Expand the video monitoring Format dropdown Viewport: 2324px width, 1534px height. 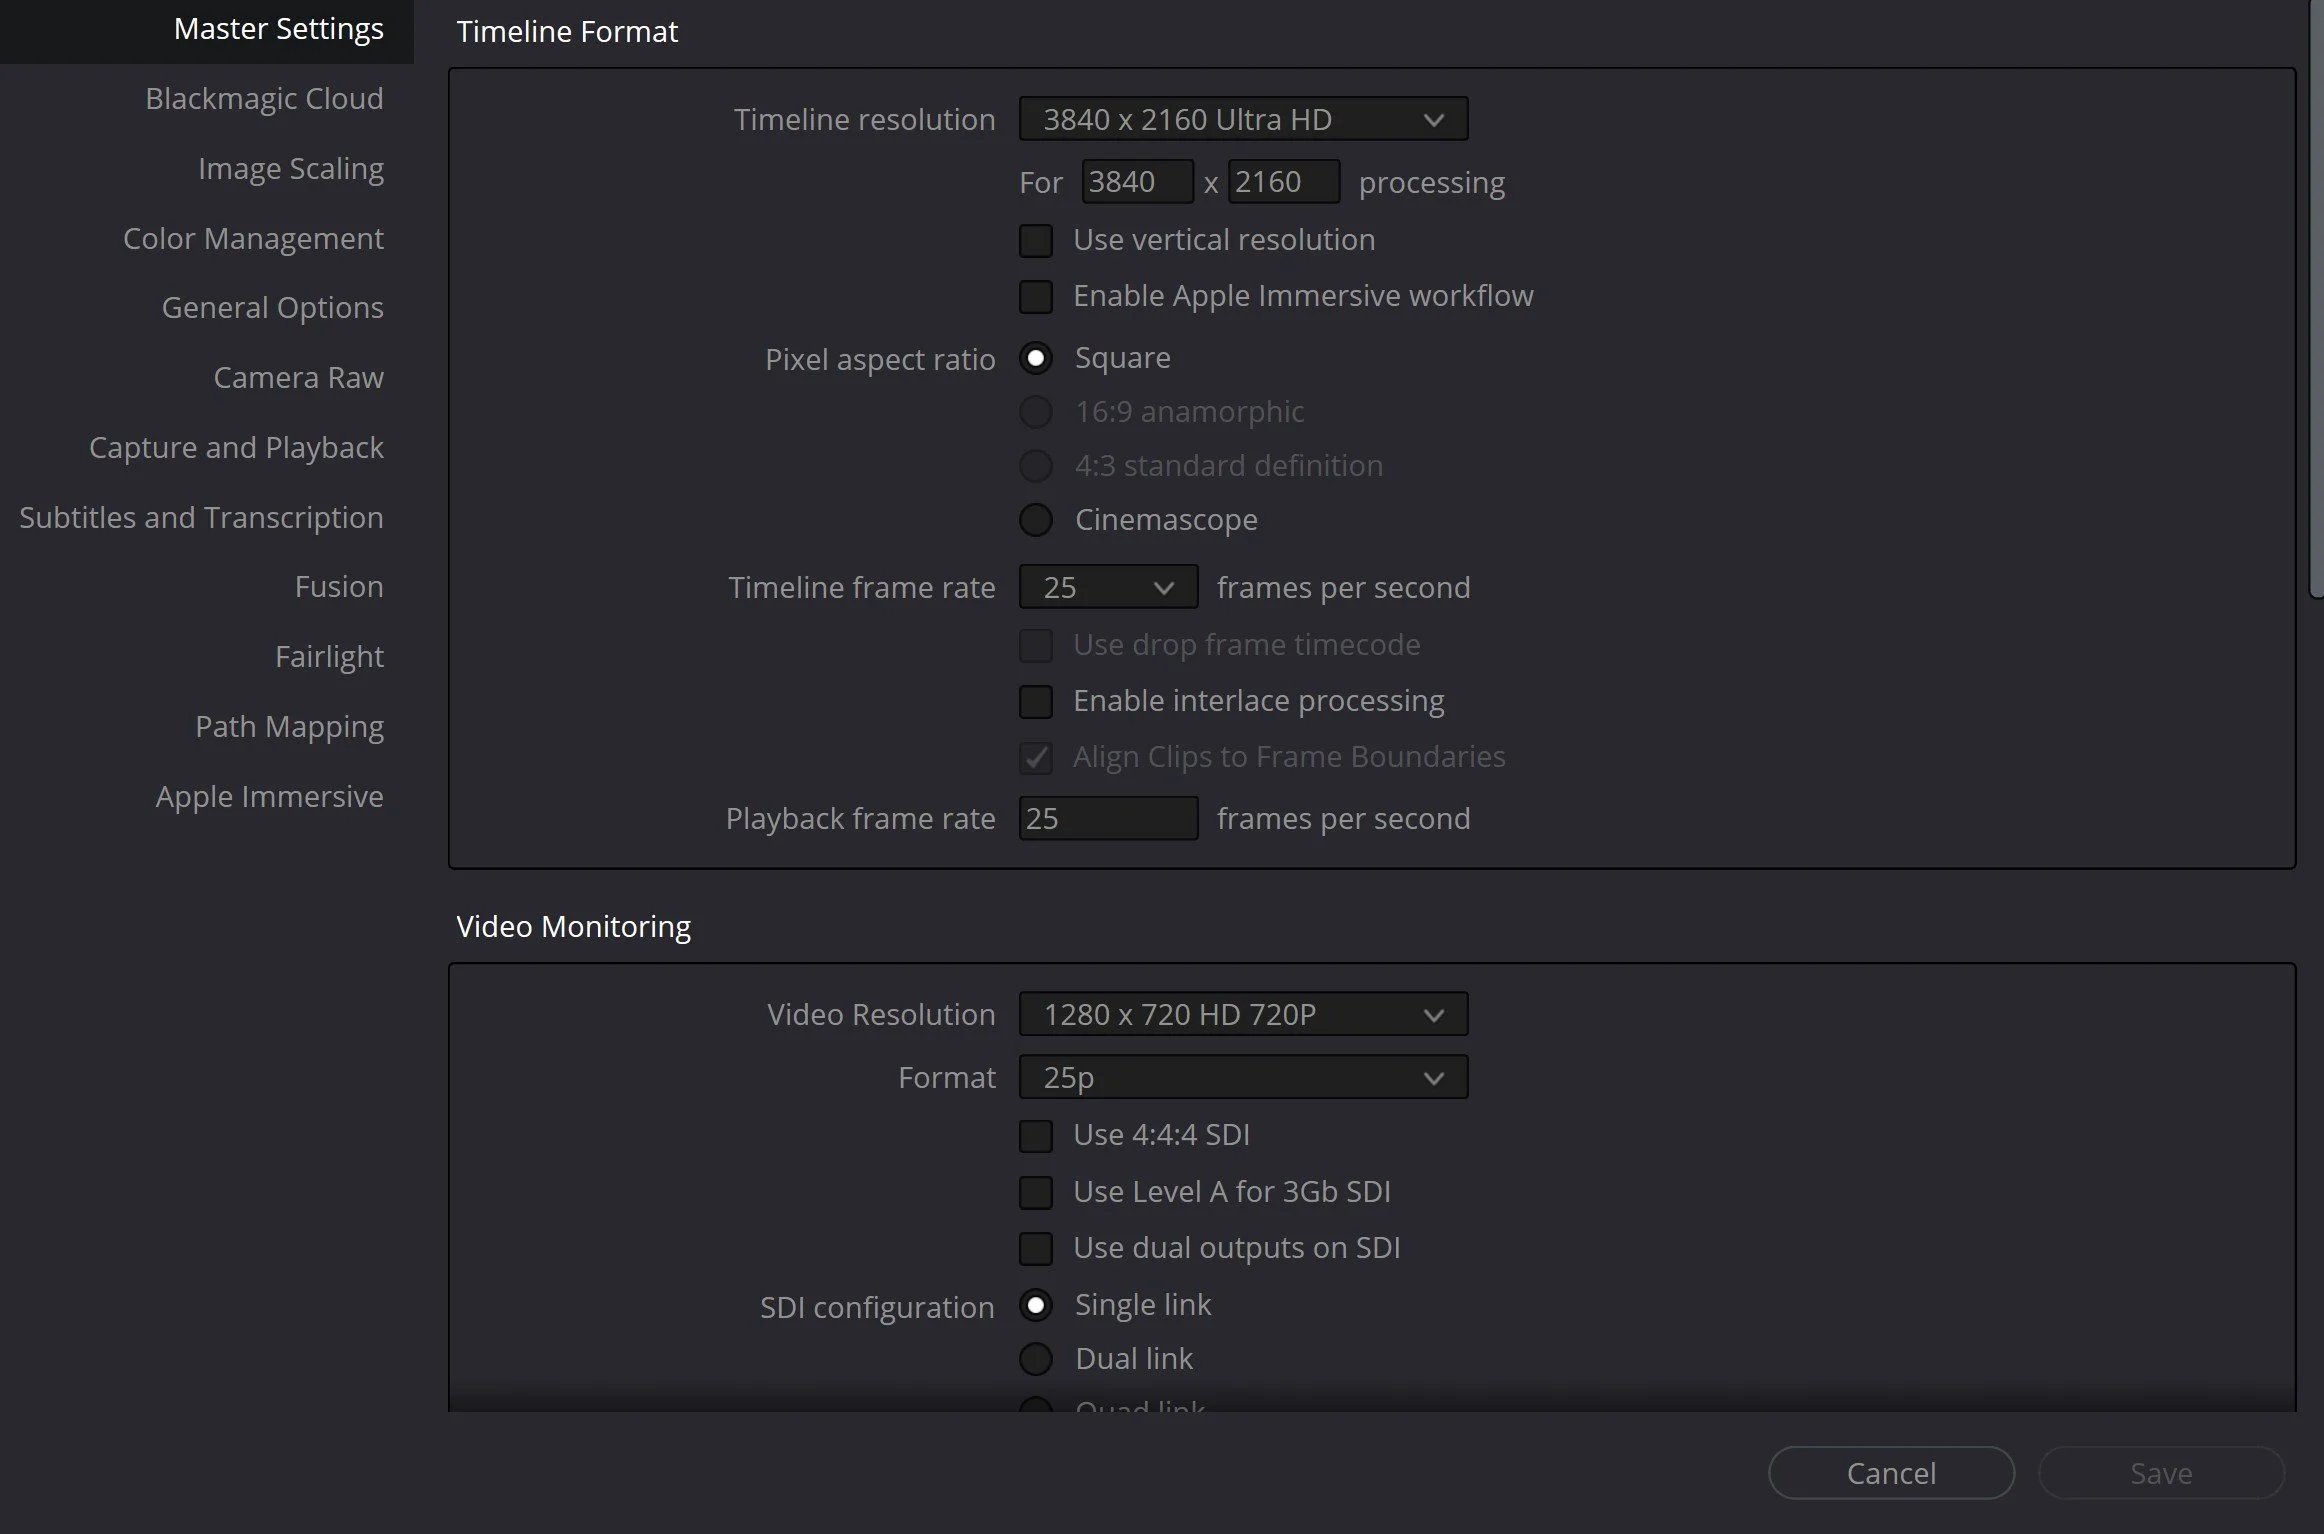pos(1242,1077)
